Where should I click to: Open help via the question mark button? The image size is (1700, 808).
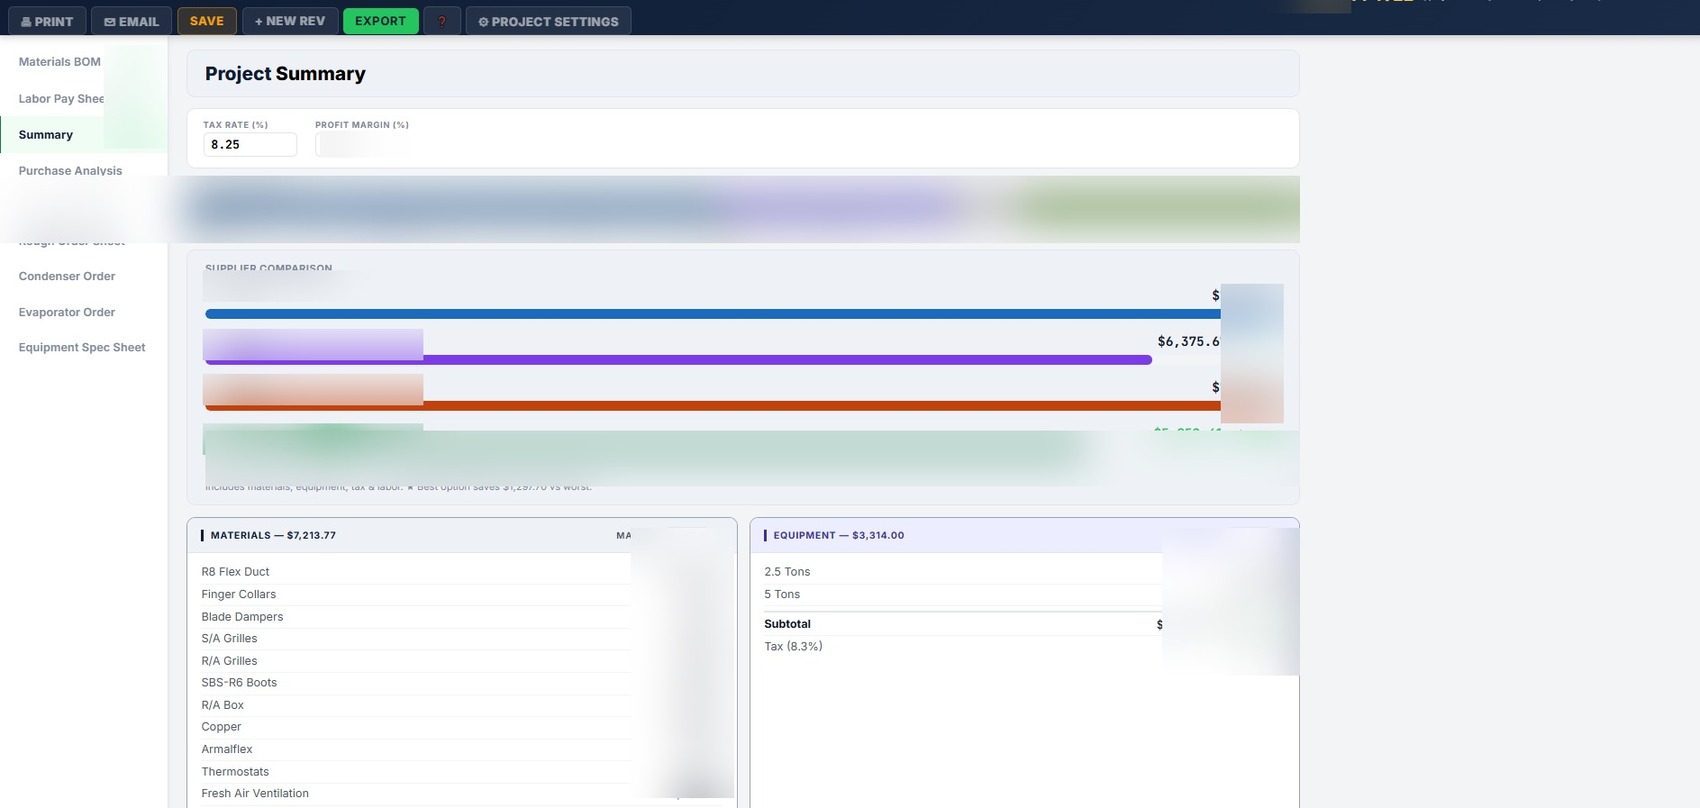click(442, 21)
